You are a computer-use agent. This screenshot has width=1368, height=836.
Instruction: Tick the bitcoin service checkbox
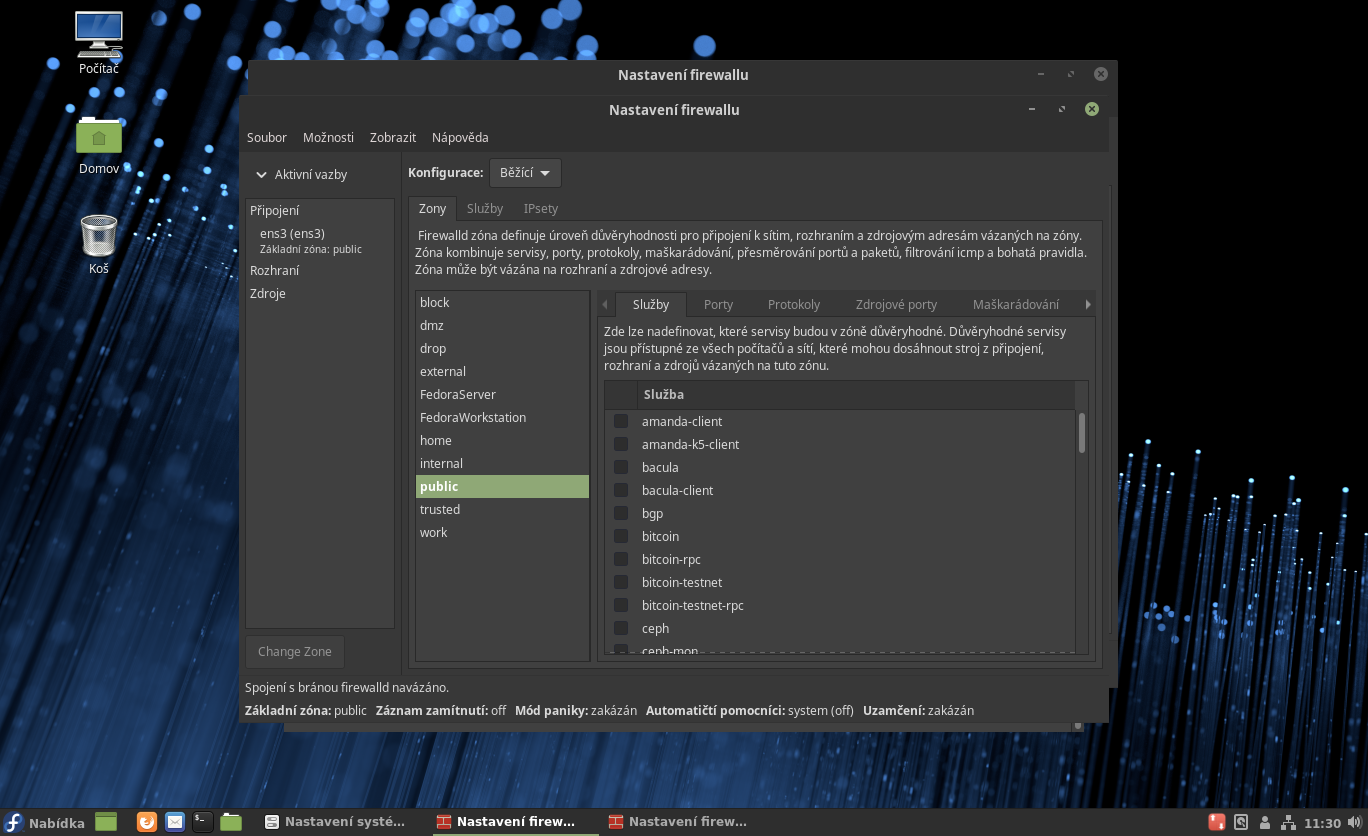tap(621, 536)
